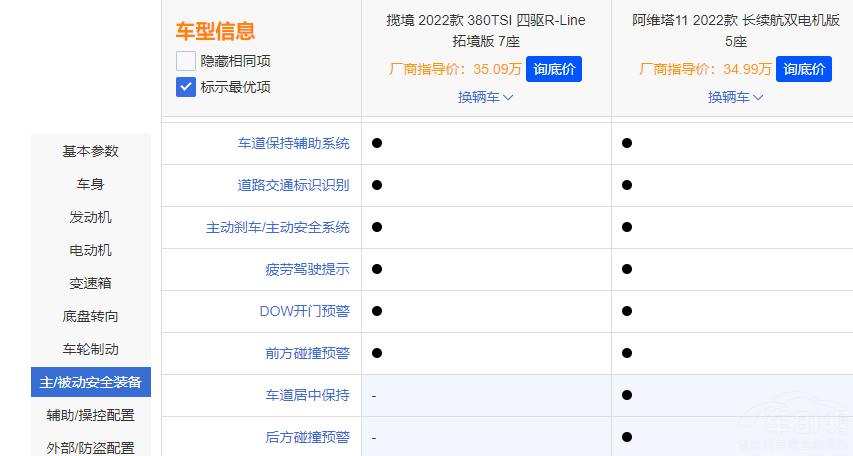
Task: Open DOW开门预警 feature link
Action: (304, 311)
